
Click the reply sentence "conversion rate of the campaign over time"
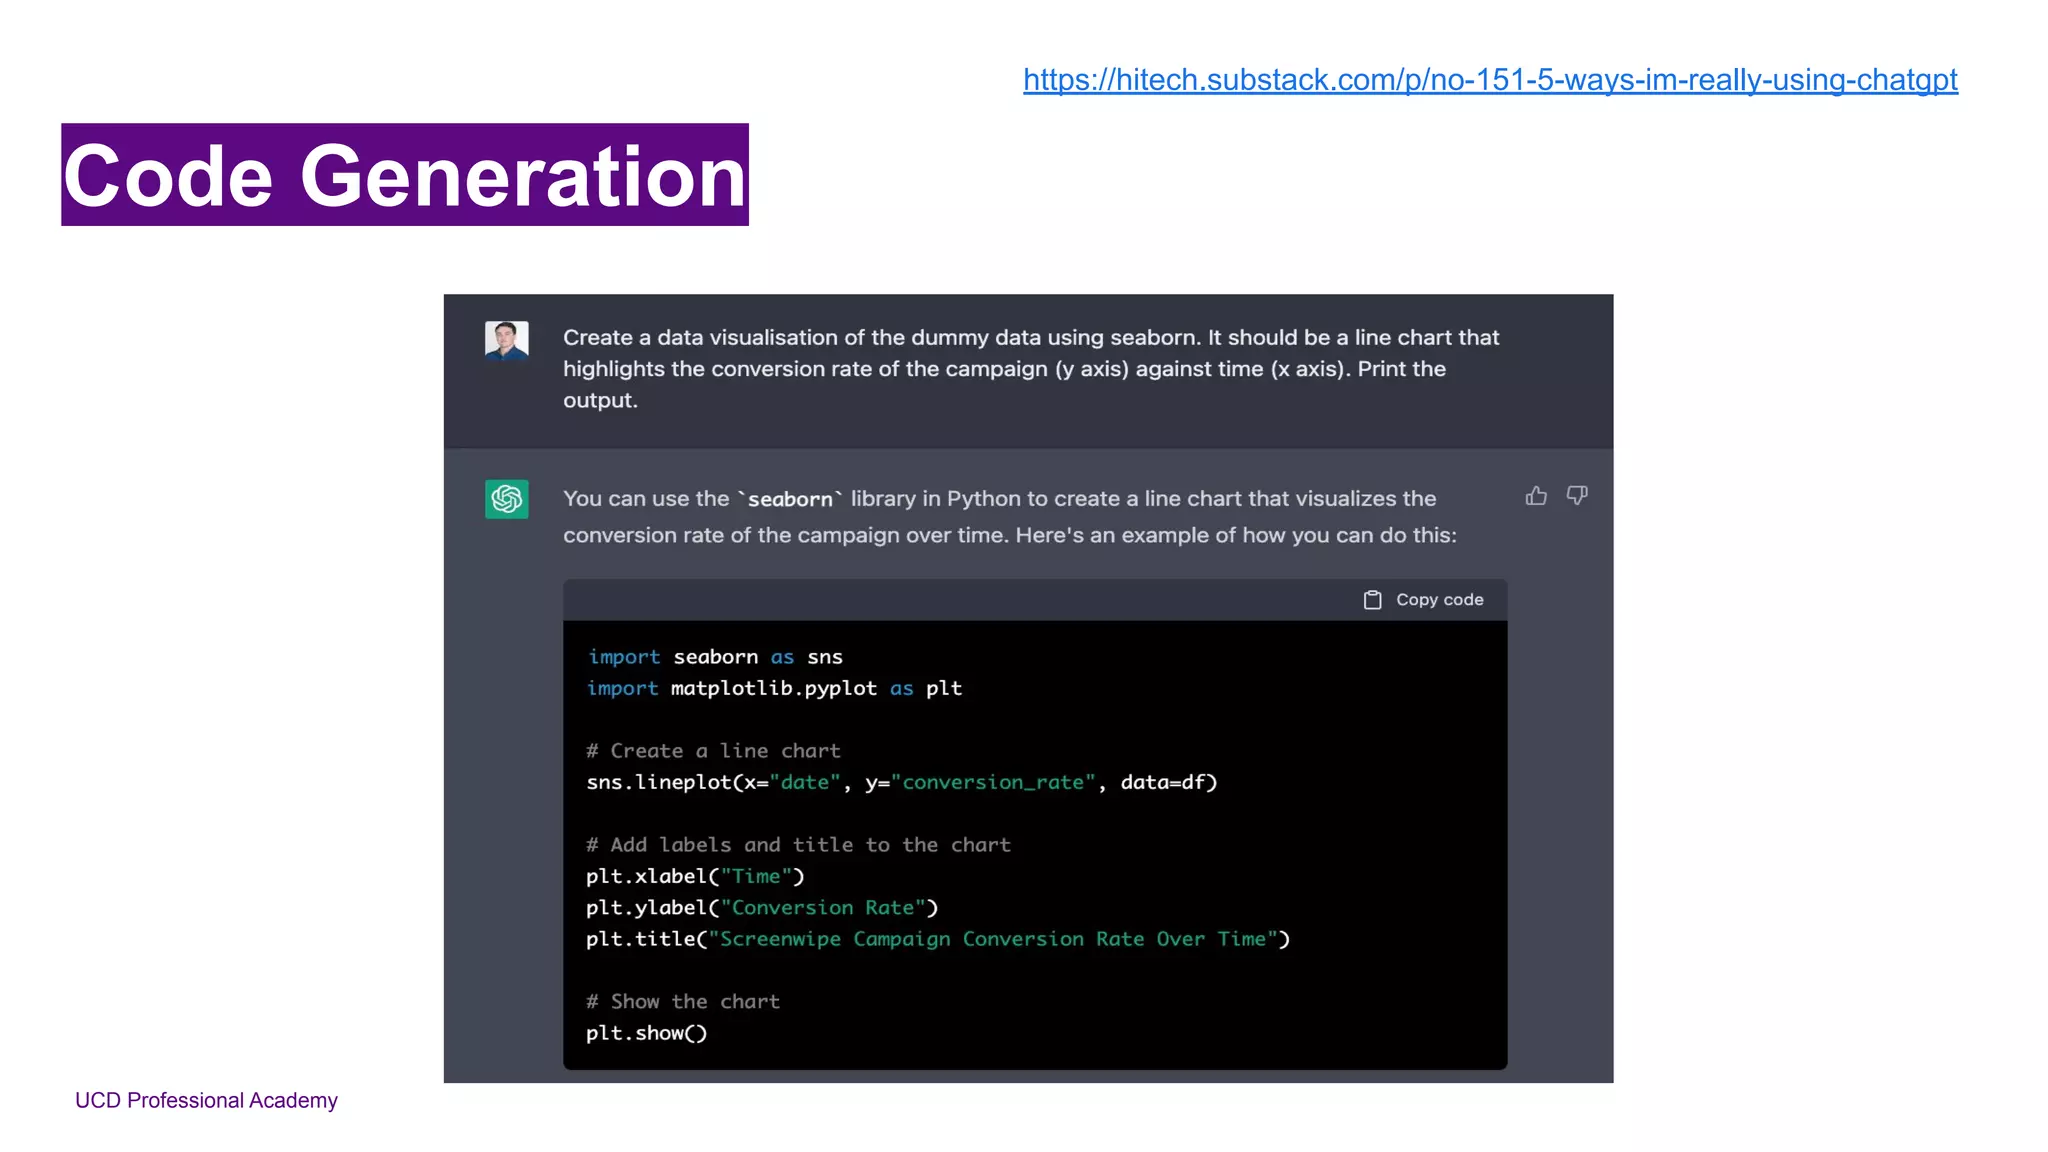784,535
